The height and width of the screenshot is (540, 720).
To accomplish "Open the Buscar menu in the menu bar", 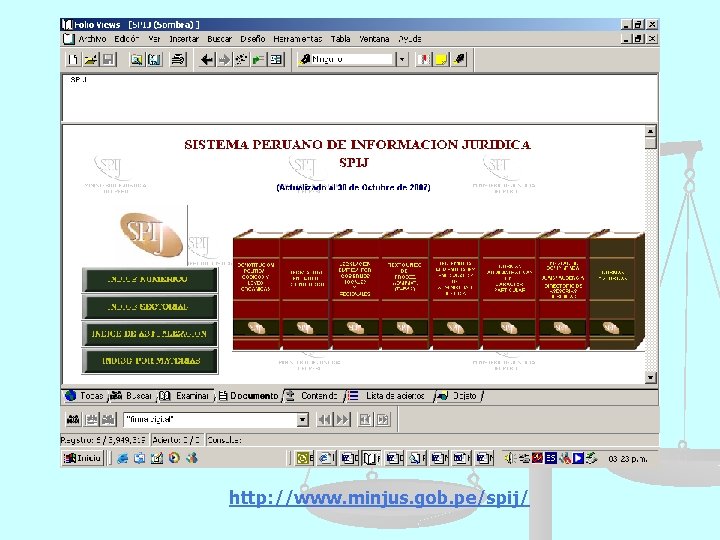I will tap(219, 39).
